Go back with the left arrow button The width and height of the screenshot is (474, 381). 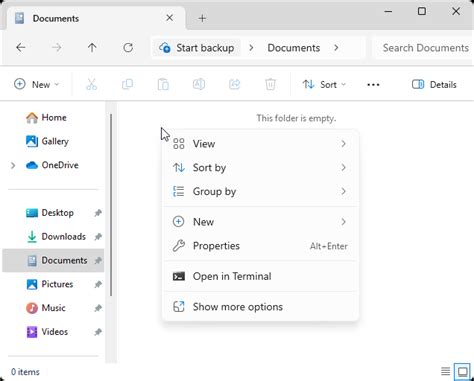click(x=21, y=48)
